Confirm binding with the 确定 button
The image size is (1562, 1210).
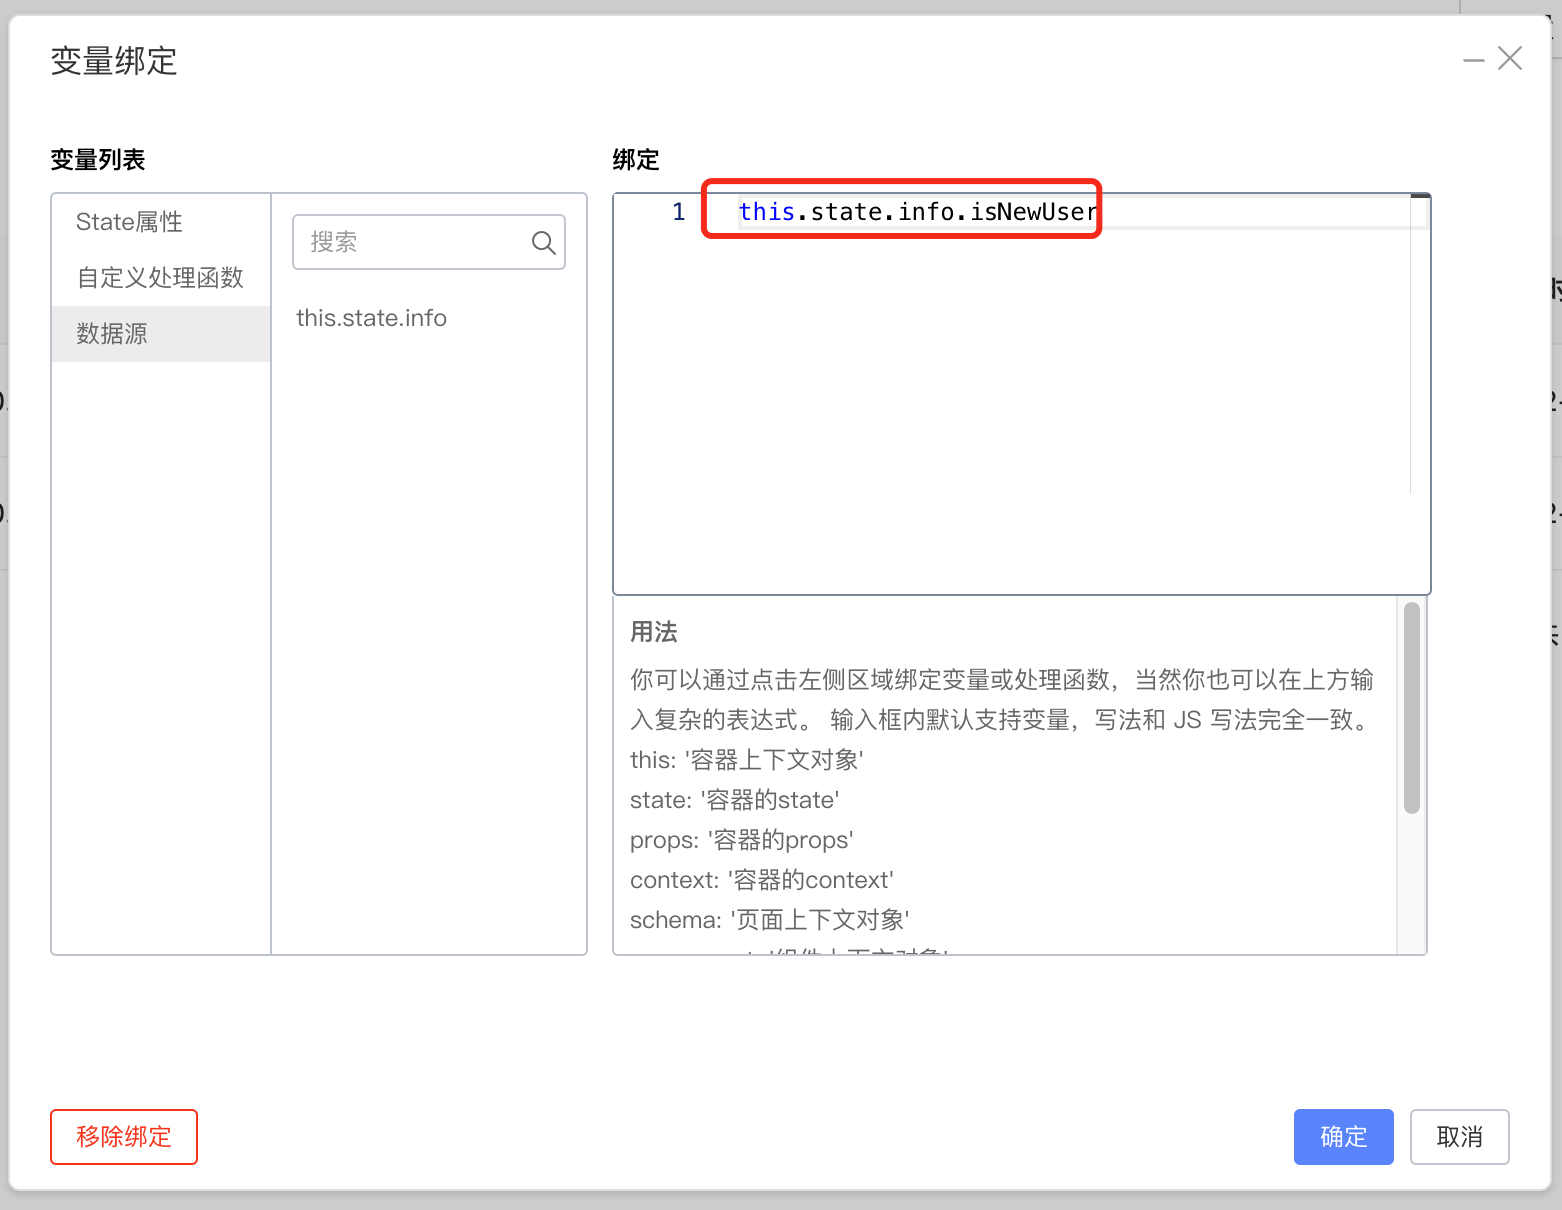pos(1343,1137)
